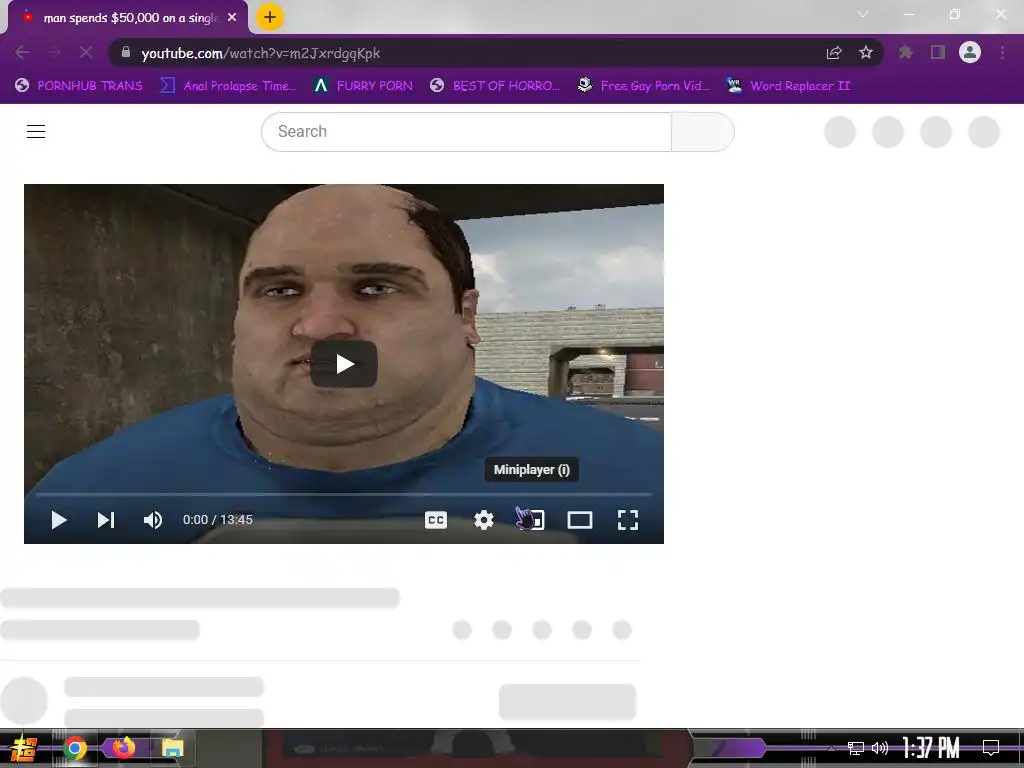Screen dimensions: 1024x768
Task: Open the Chrome profile avatar menu
Action: (x=970, y=52)
